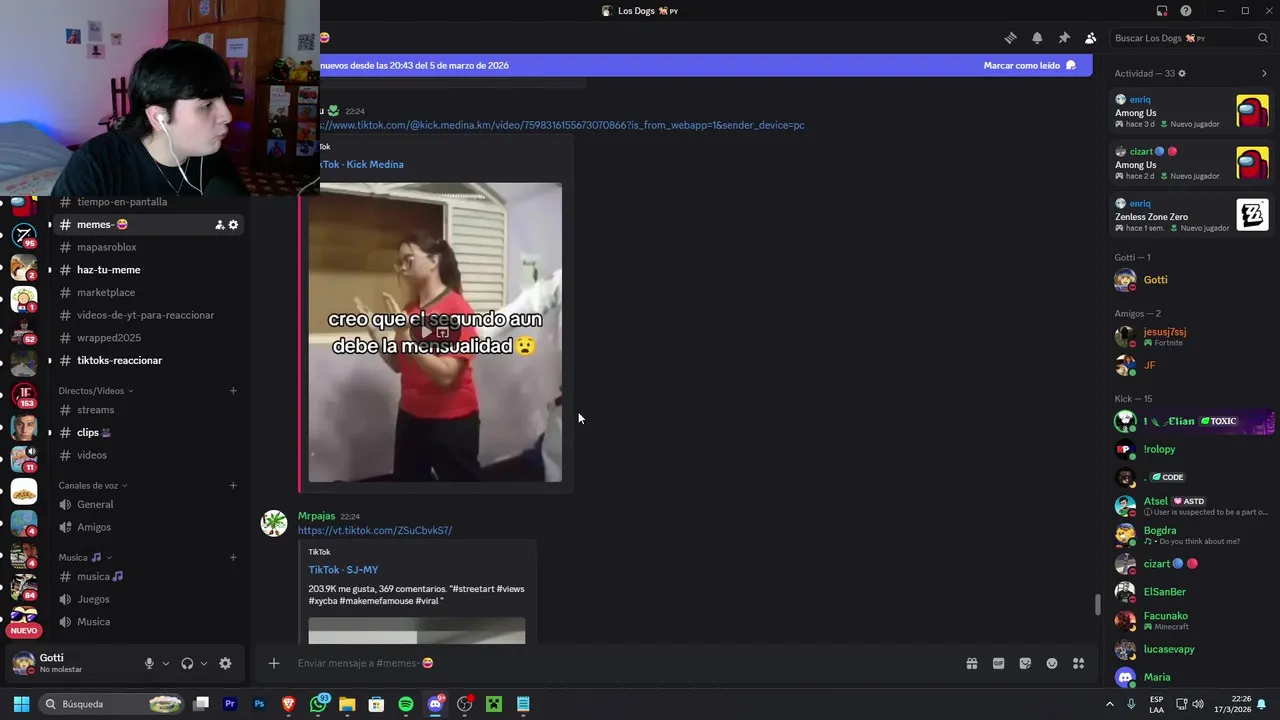1280x720 pixels.
Task: Open invite people icon on memes channel
Action: coord(220,225)
